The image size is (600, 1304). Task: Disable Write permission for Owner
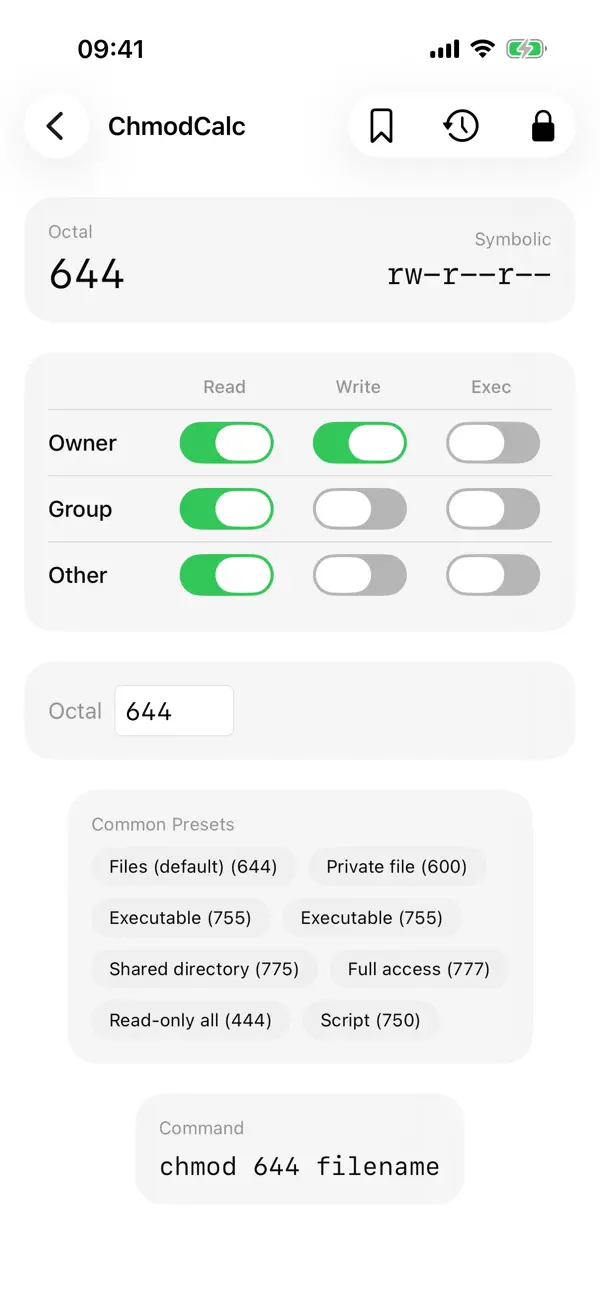[359, 442]
